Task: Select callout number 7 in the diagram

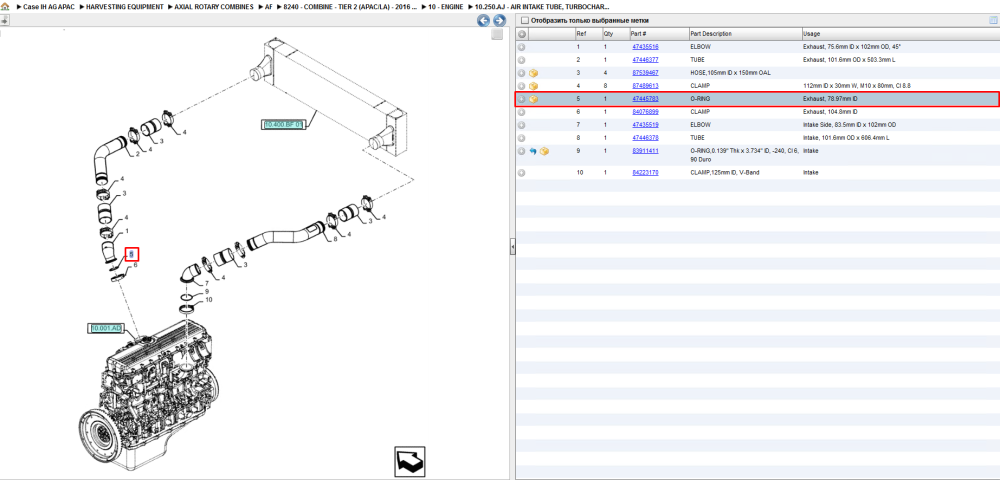Action: tap(206, 284)
